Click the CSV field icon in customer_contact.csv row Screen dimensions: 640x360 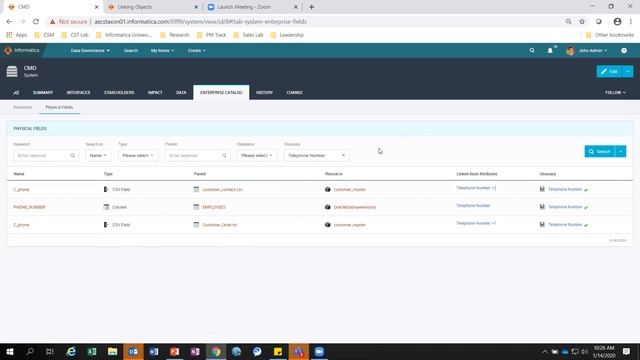pyautogui.click(x=106, y=189)
